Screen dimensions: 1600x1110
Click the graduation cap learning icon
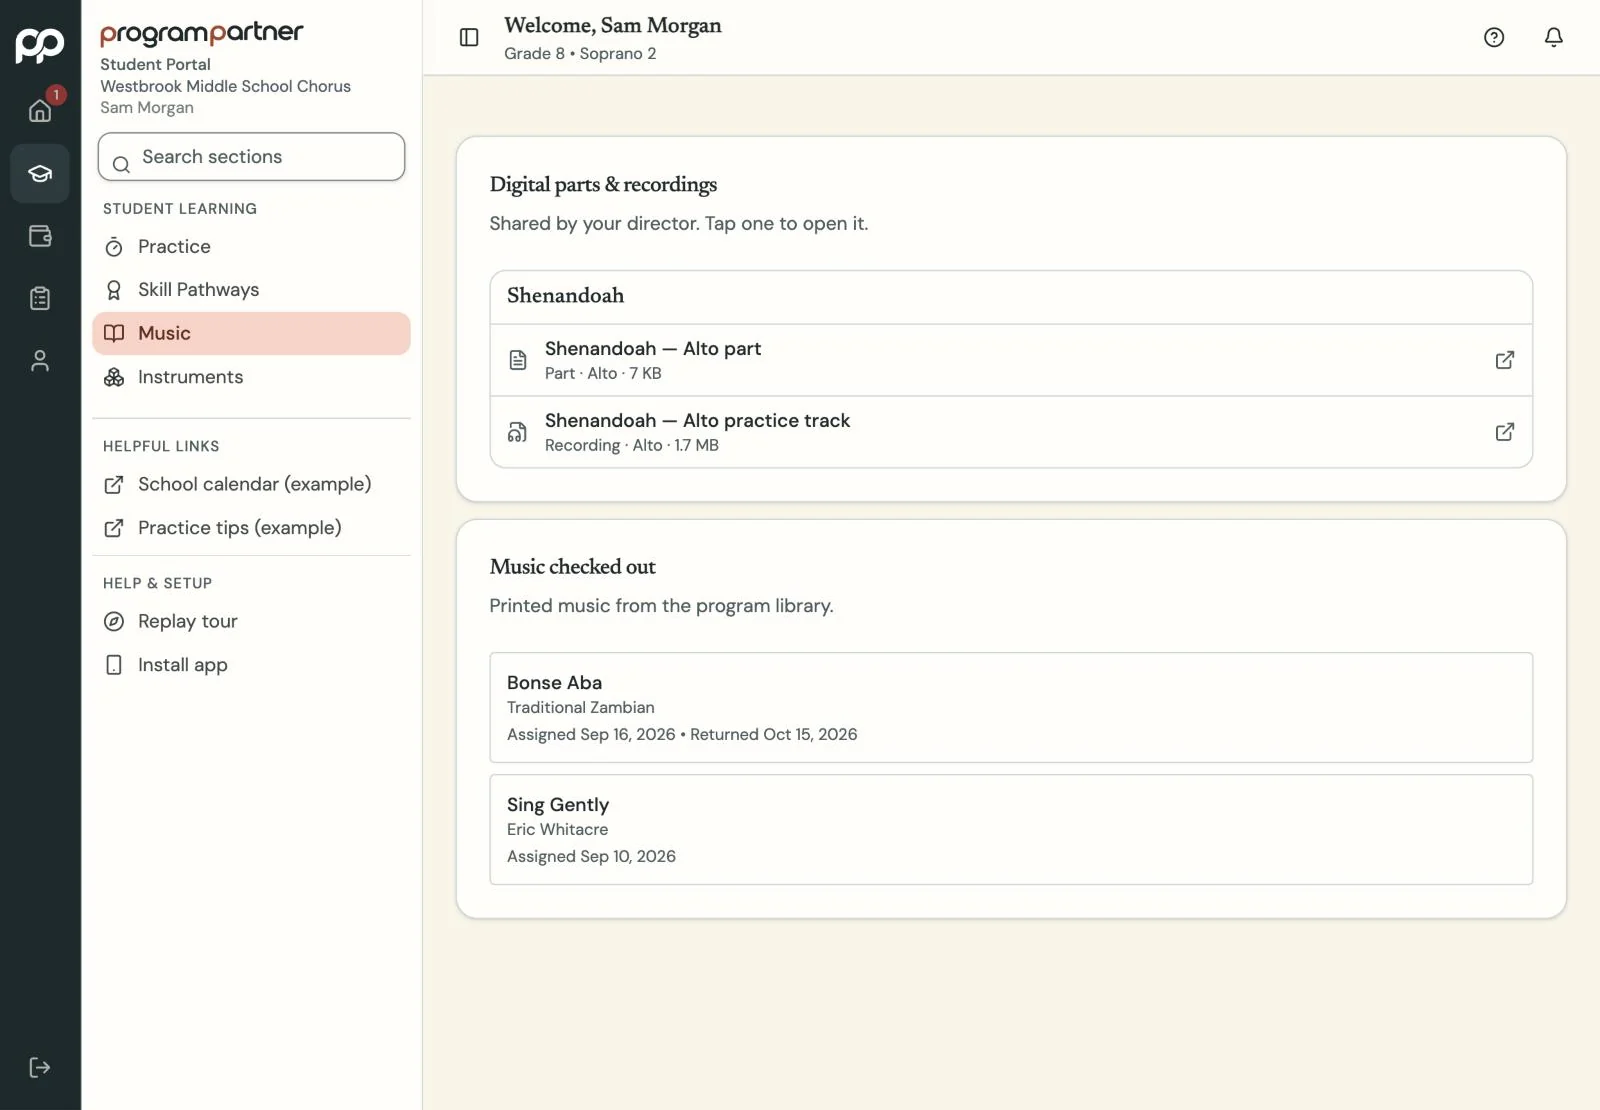40,174
